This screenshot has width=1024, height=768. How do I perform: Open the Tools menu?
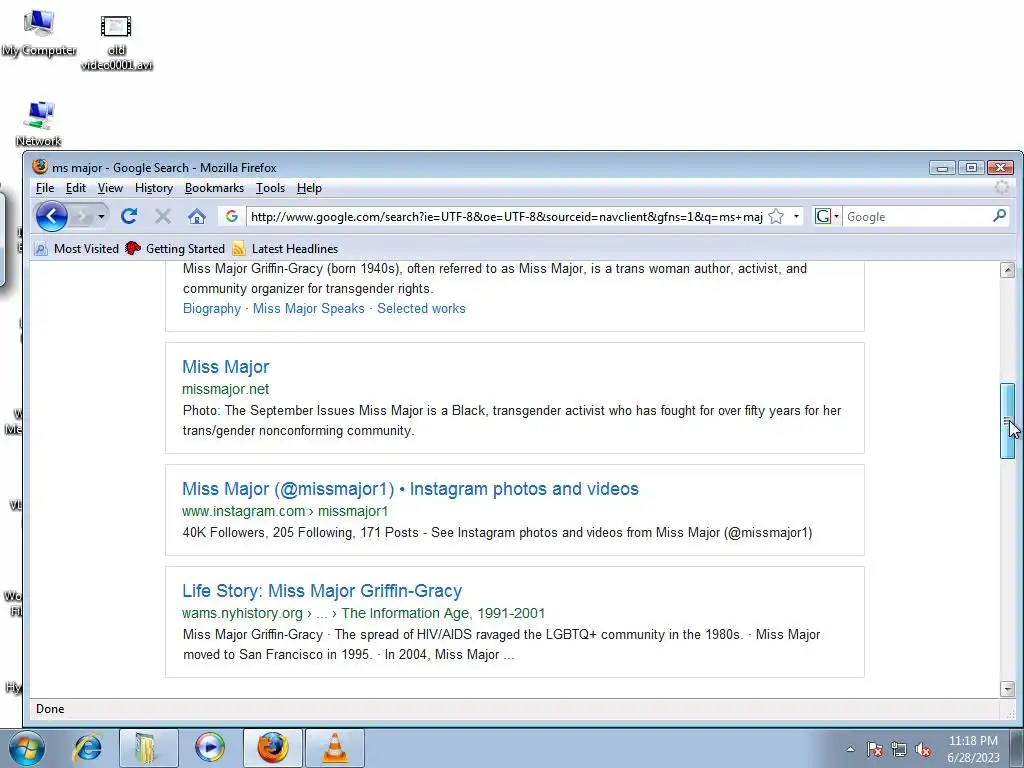tap(270, 188)
